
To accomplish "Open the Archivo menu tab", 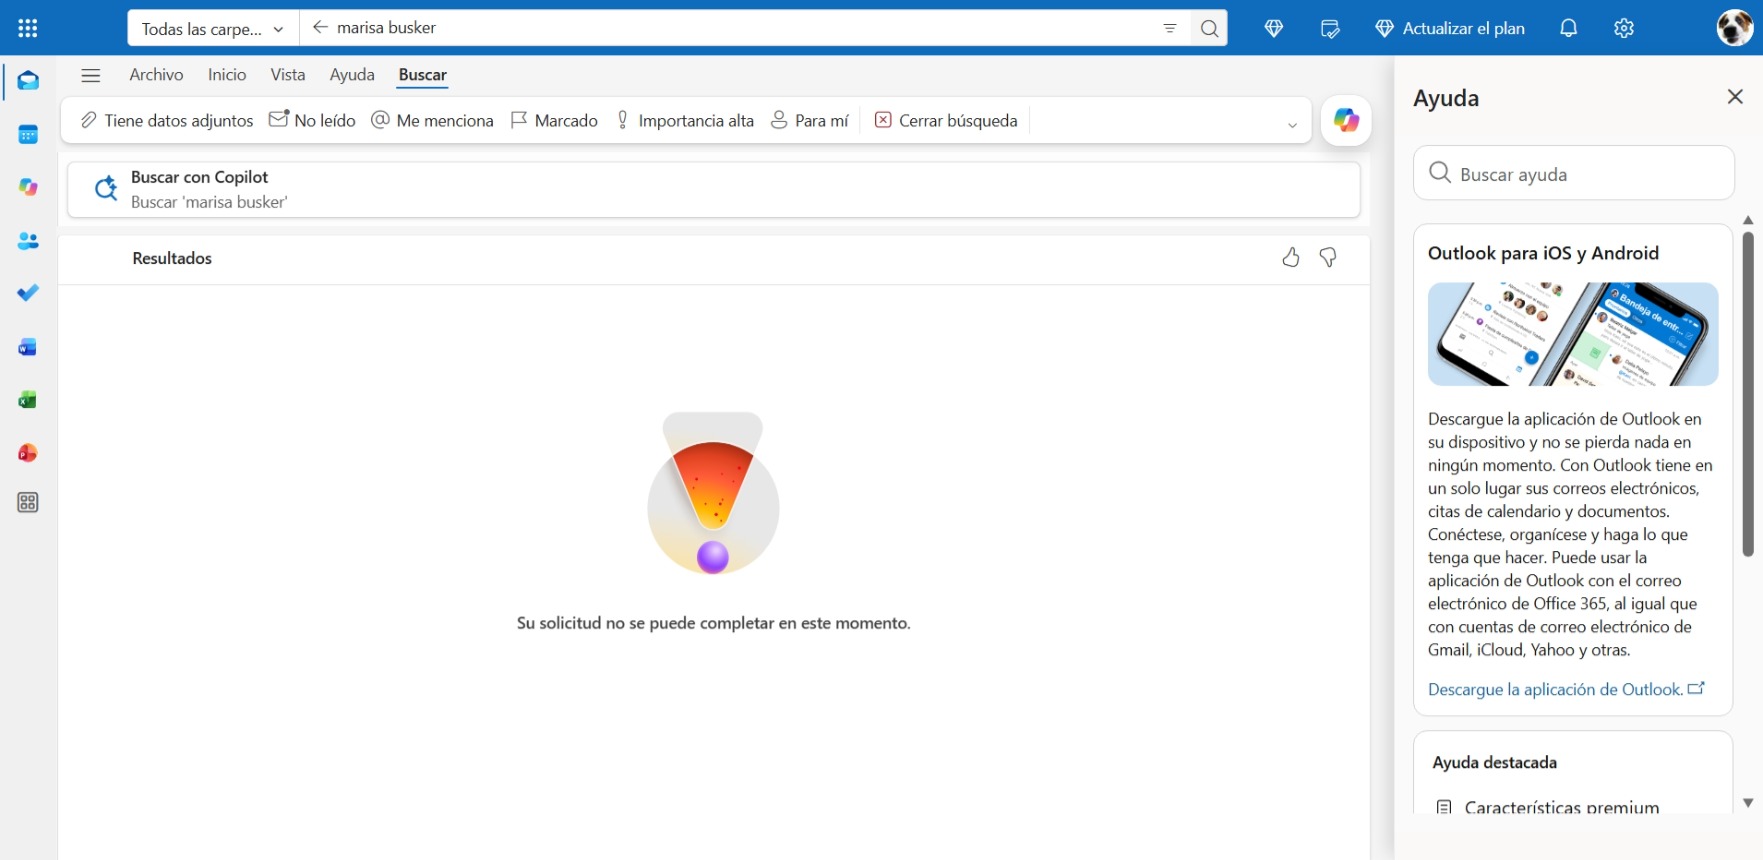I will click(156, 75).
